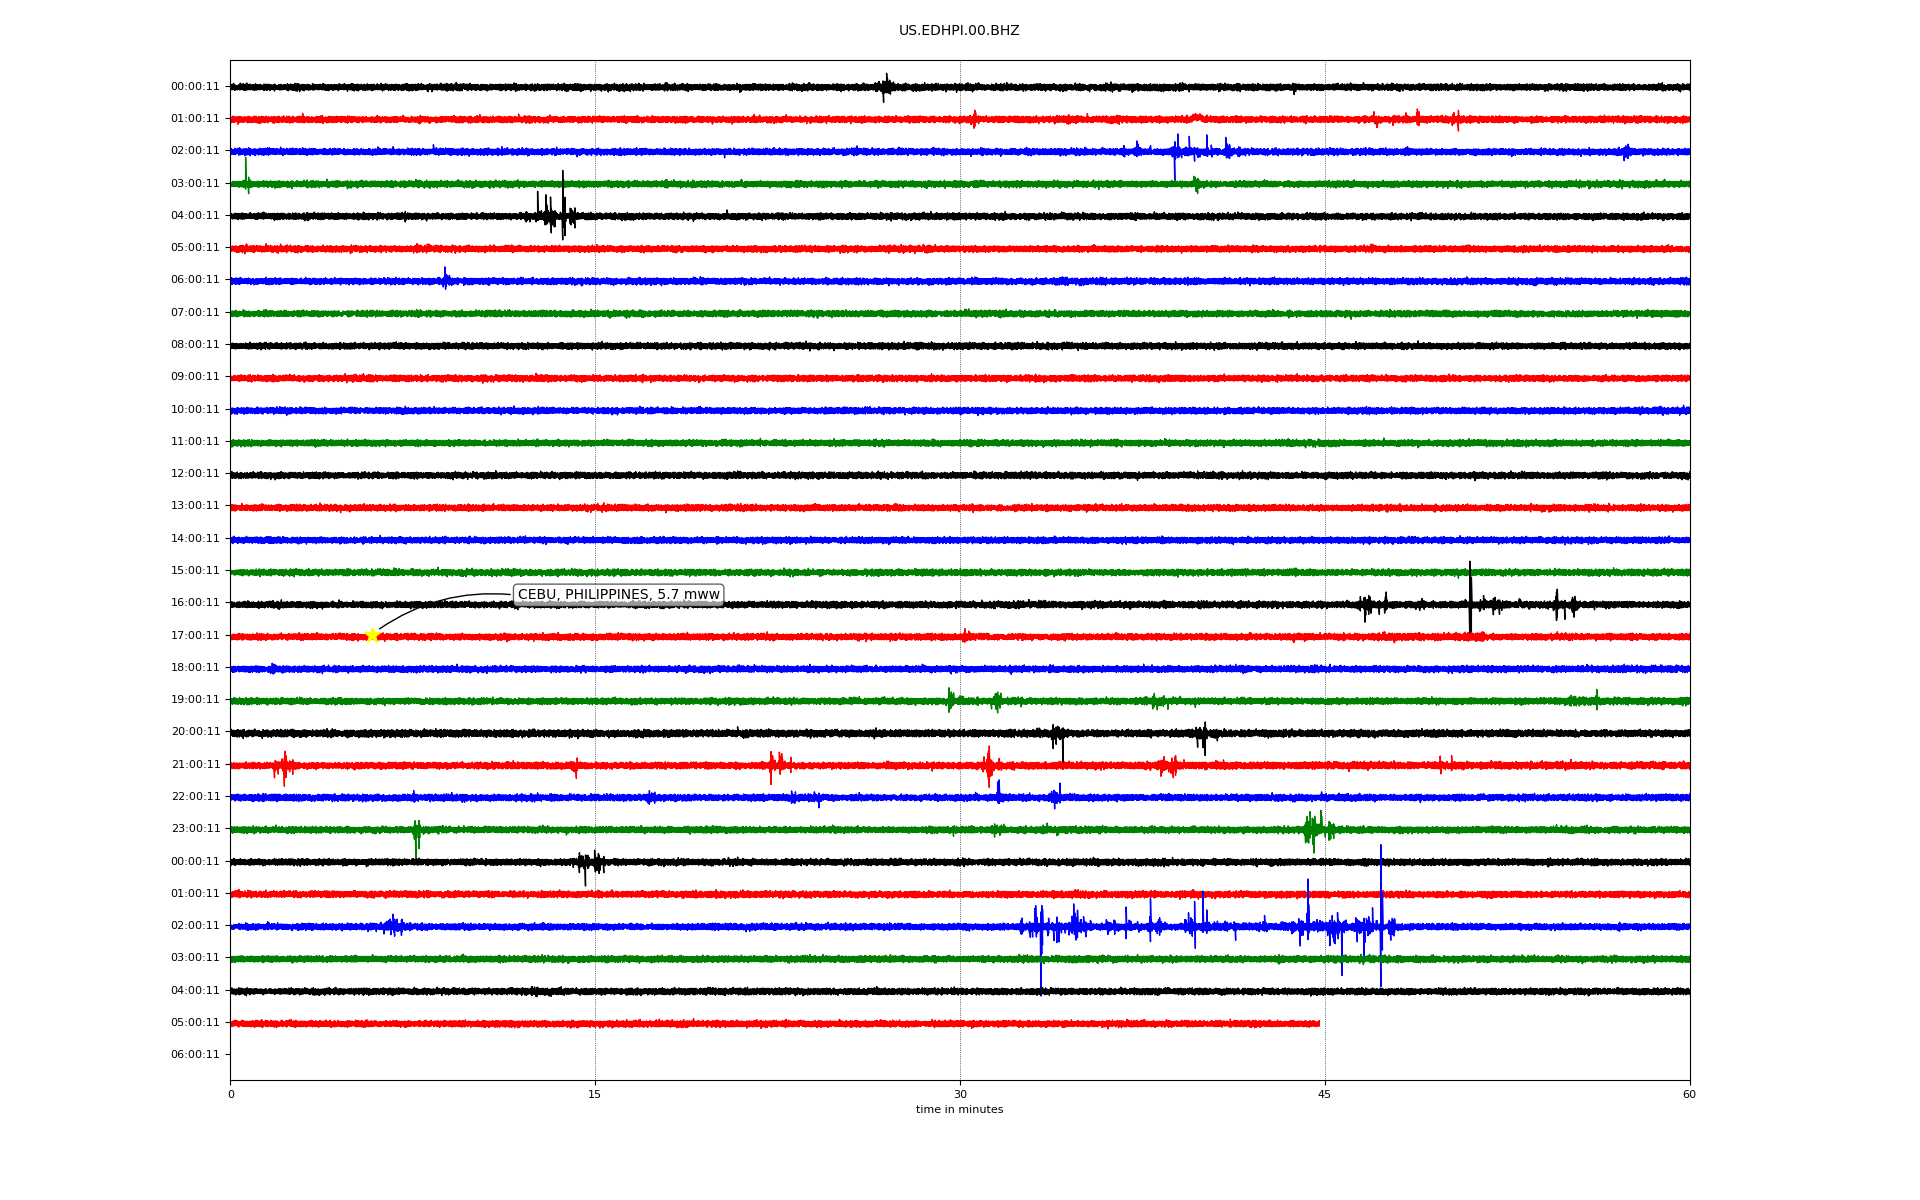Click the 12:00:11 row time label
This screenshot has height=1200, width=1920.
195,474
